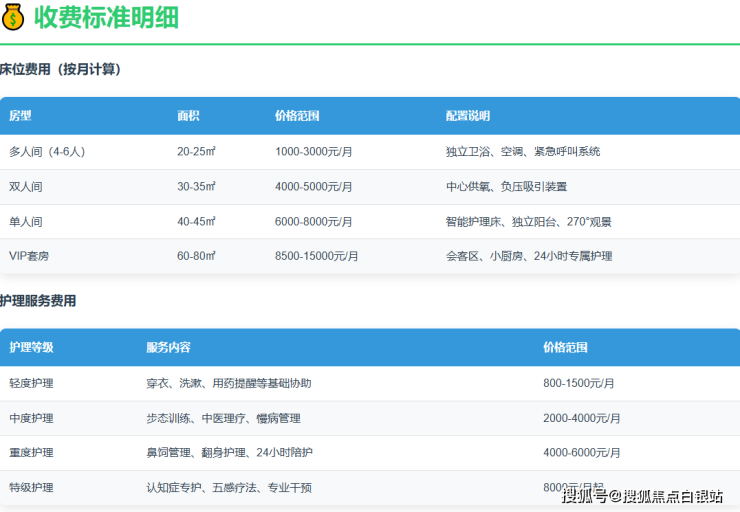Click the money bag icon beside the title
The image size is (740, 512).
[14, 17]
